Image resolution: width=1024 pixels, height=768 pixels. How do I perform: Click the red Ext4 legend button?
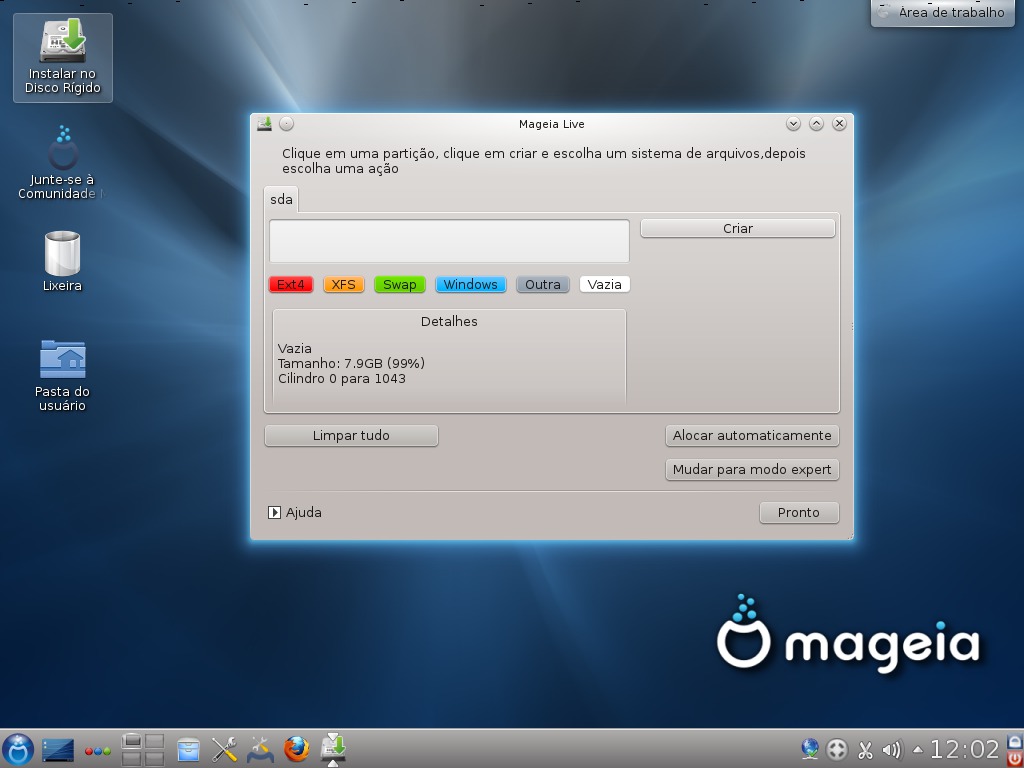coord(291,285)
